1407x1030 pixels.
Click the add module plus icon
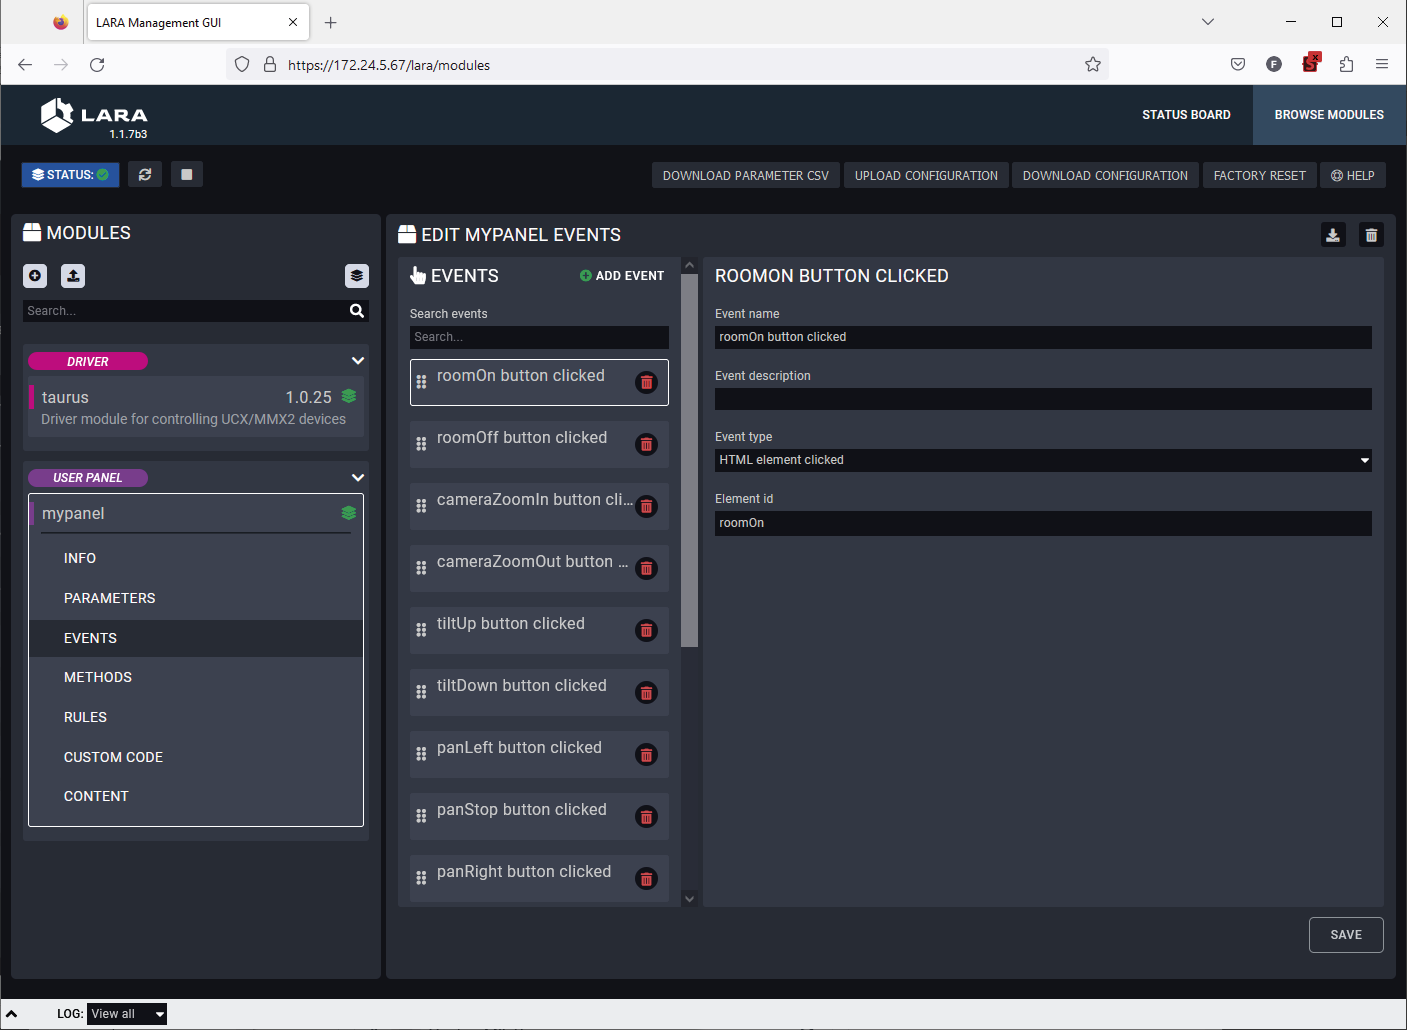[x=35, y=276]
